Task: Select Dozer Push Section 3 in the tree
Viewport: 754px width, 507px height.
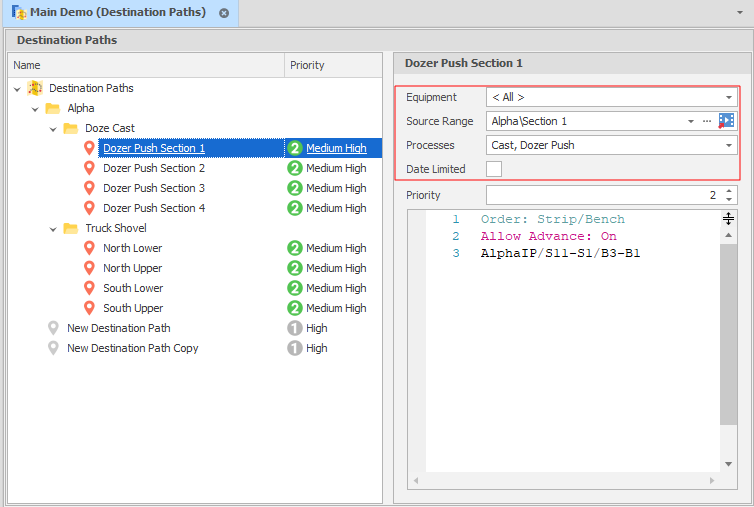Action: [154, 188]
